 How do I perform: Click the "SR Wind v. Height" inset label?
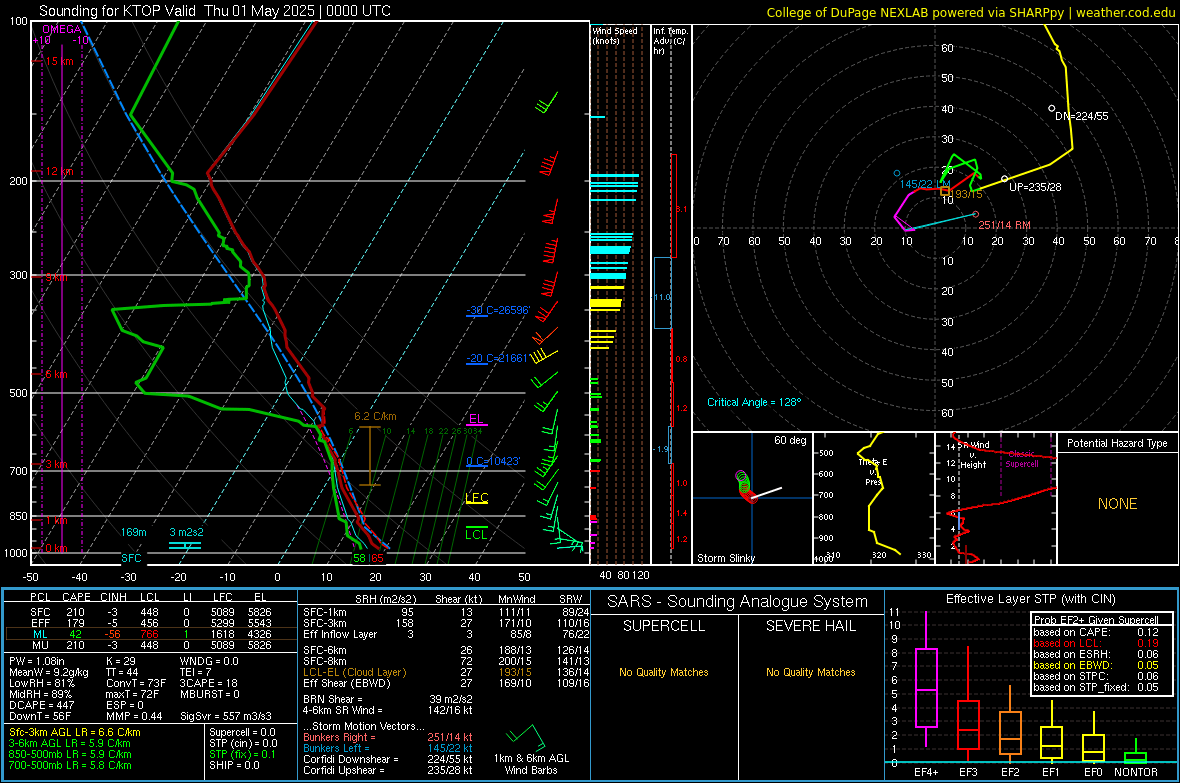click(974, 455)
